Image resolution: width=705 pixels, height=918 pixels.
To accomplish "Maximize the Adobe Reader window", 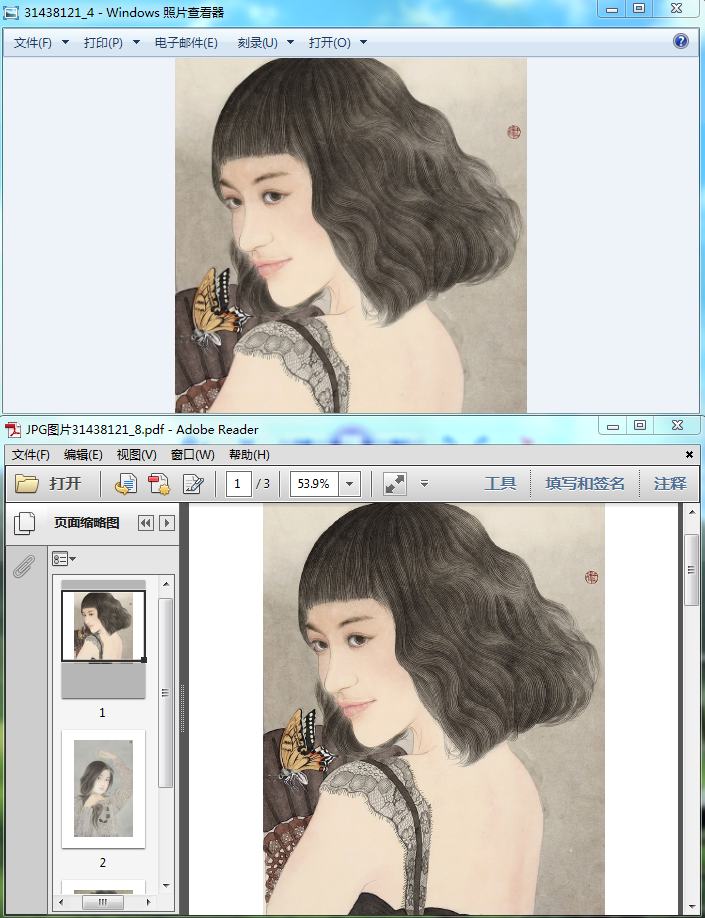I will [640, 426].
